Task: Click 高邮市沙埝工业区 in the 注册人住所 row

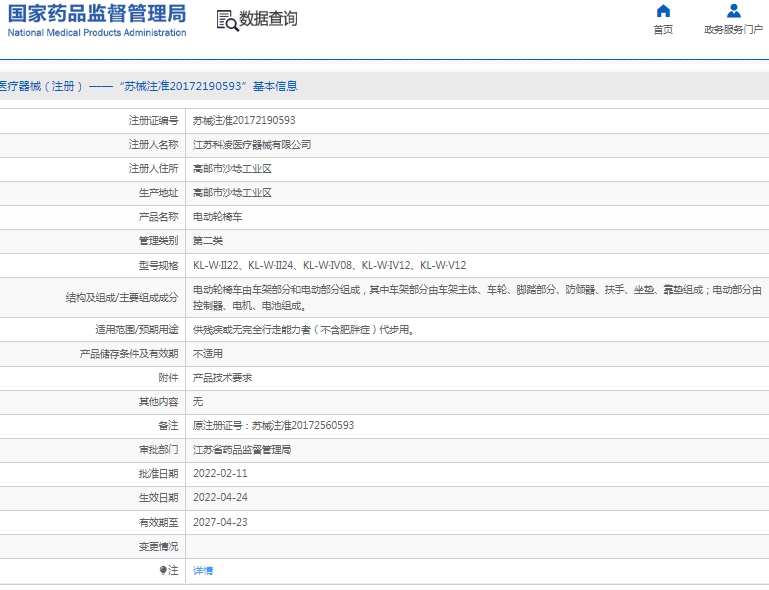Action: coord(232,169)
